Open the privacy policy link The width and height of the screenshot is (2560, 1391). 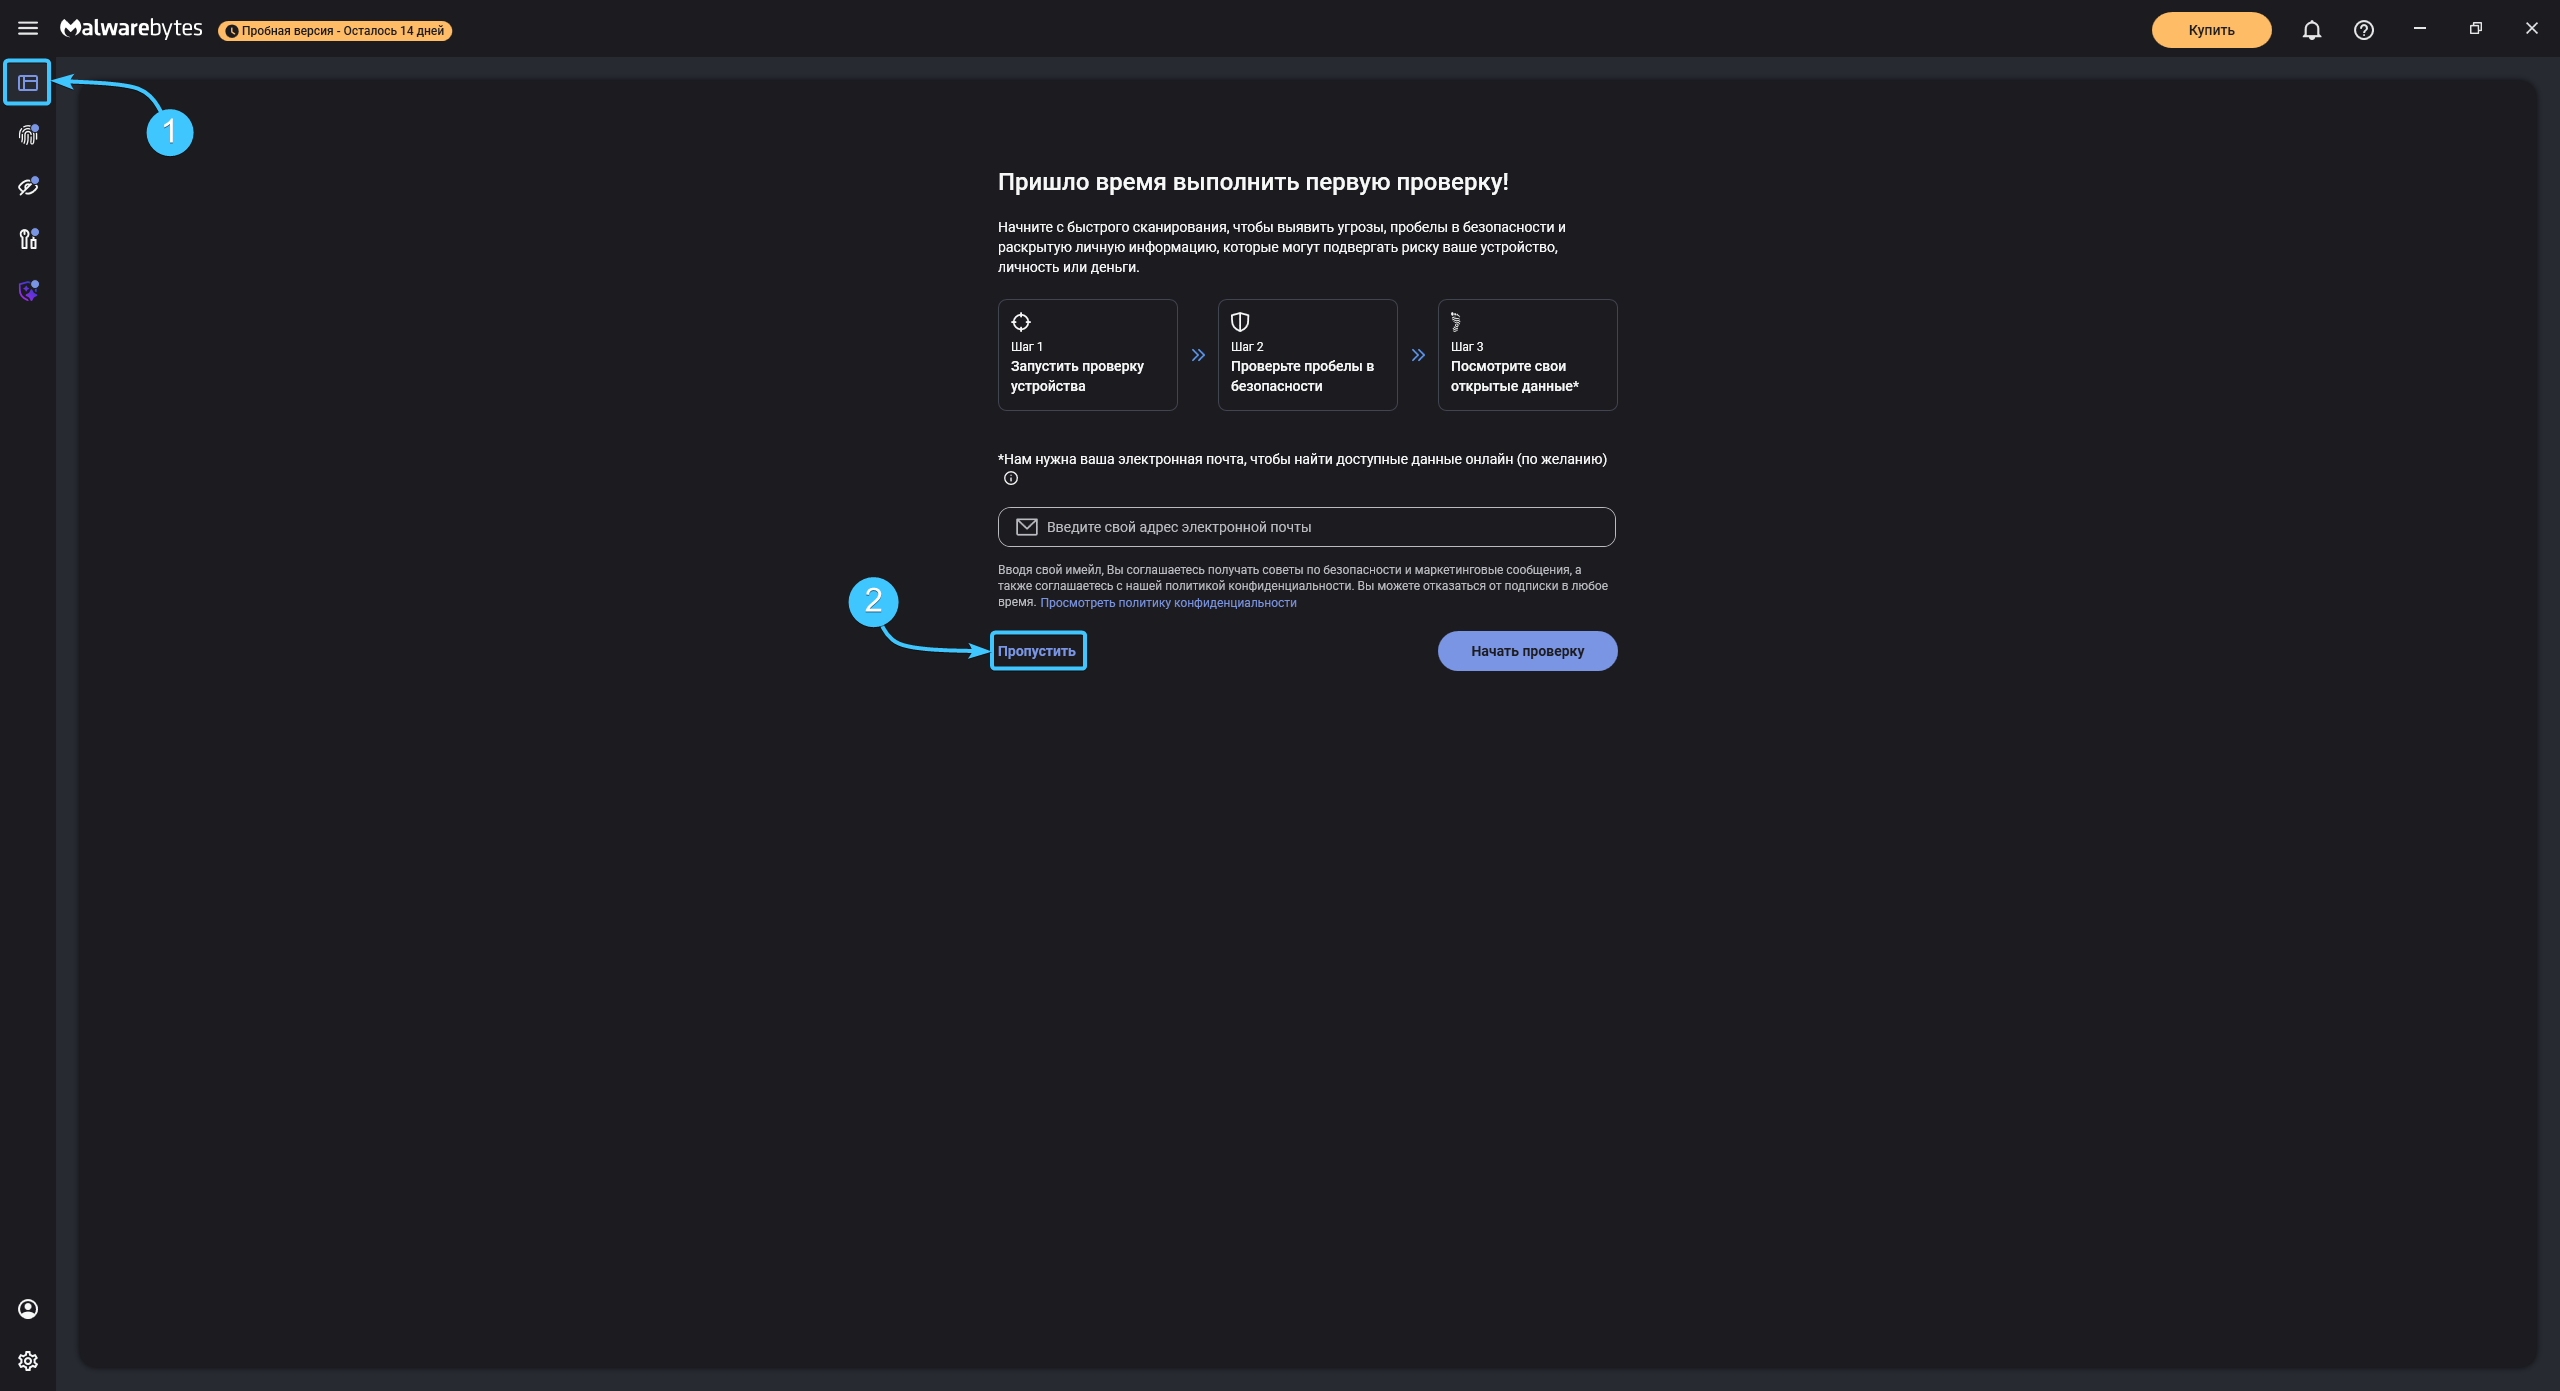pos(1168,603)
